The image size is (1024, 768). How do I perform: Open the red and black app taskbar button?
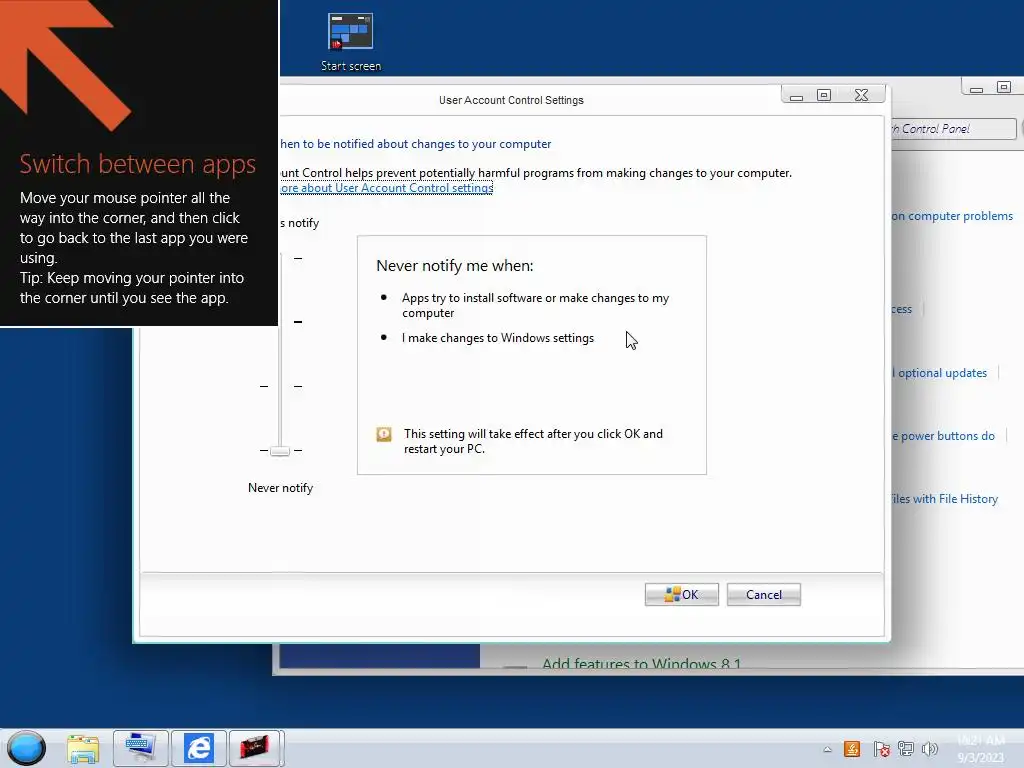255,748
